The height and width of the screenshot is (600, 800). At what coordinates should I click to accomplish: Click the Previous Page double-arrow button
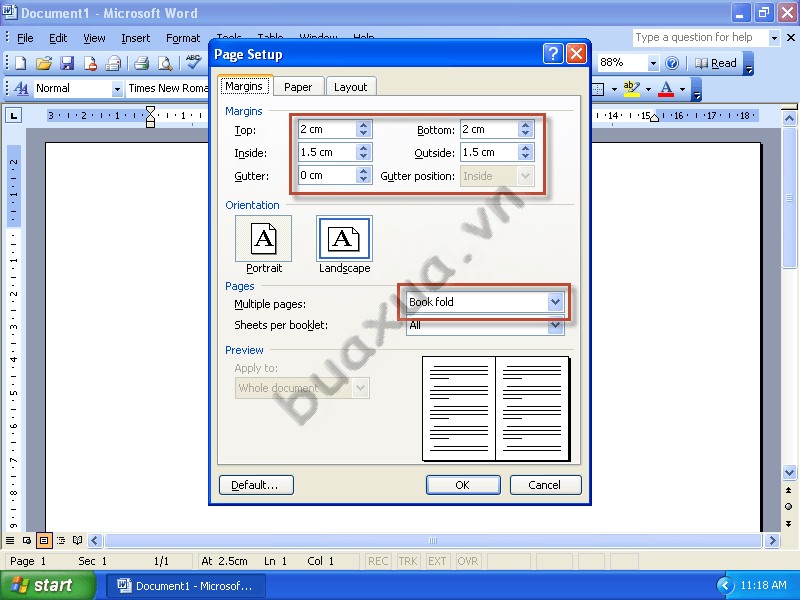pyautogui.click(x=788, y=490)
